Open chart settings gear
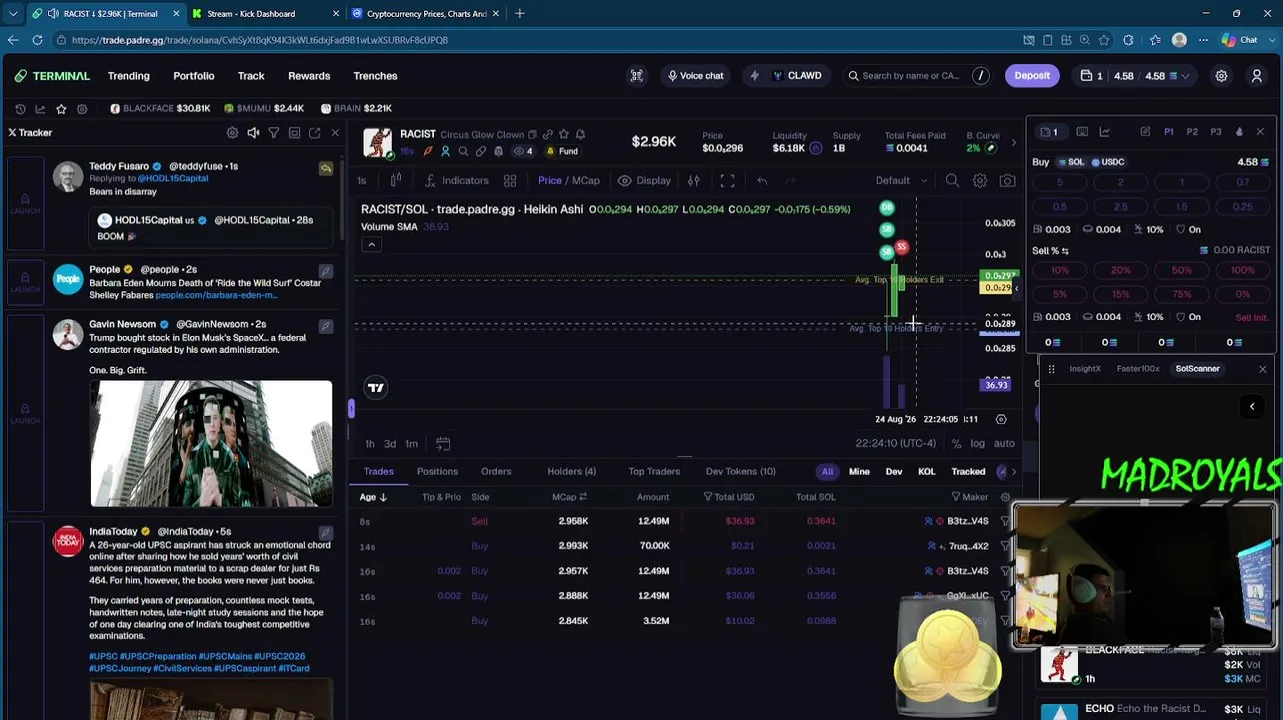 tap(980, 181)
